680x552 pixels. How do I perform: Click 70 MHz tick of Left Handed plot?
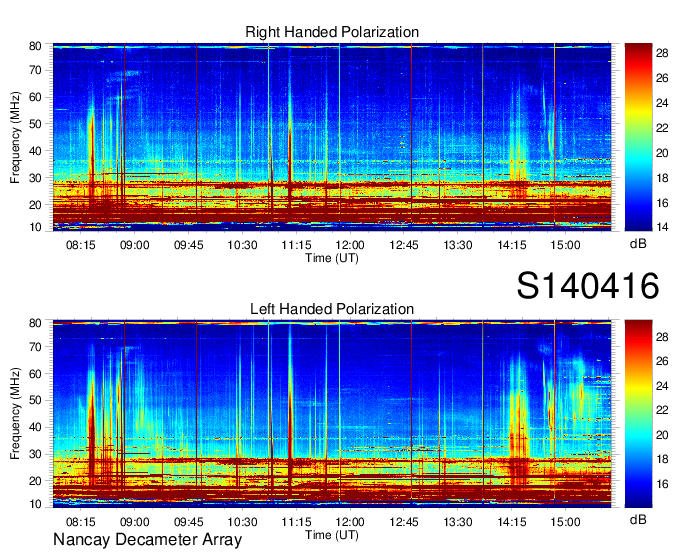pyautogui.click(x=35, y=347)
